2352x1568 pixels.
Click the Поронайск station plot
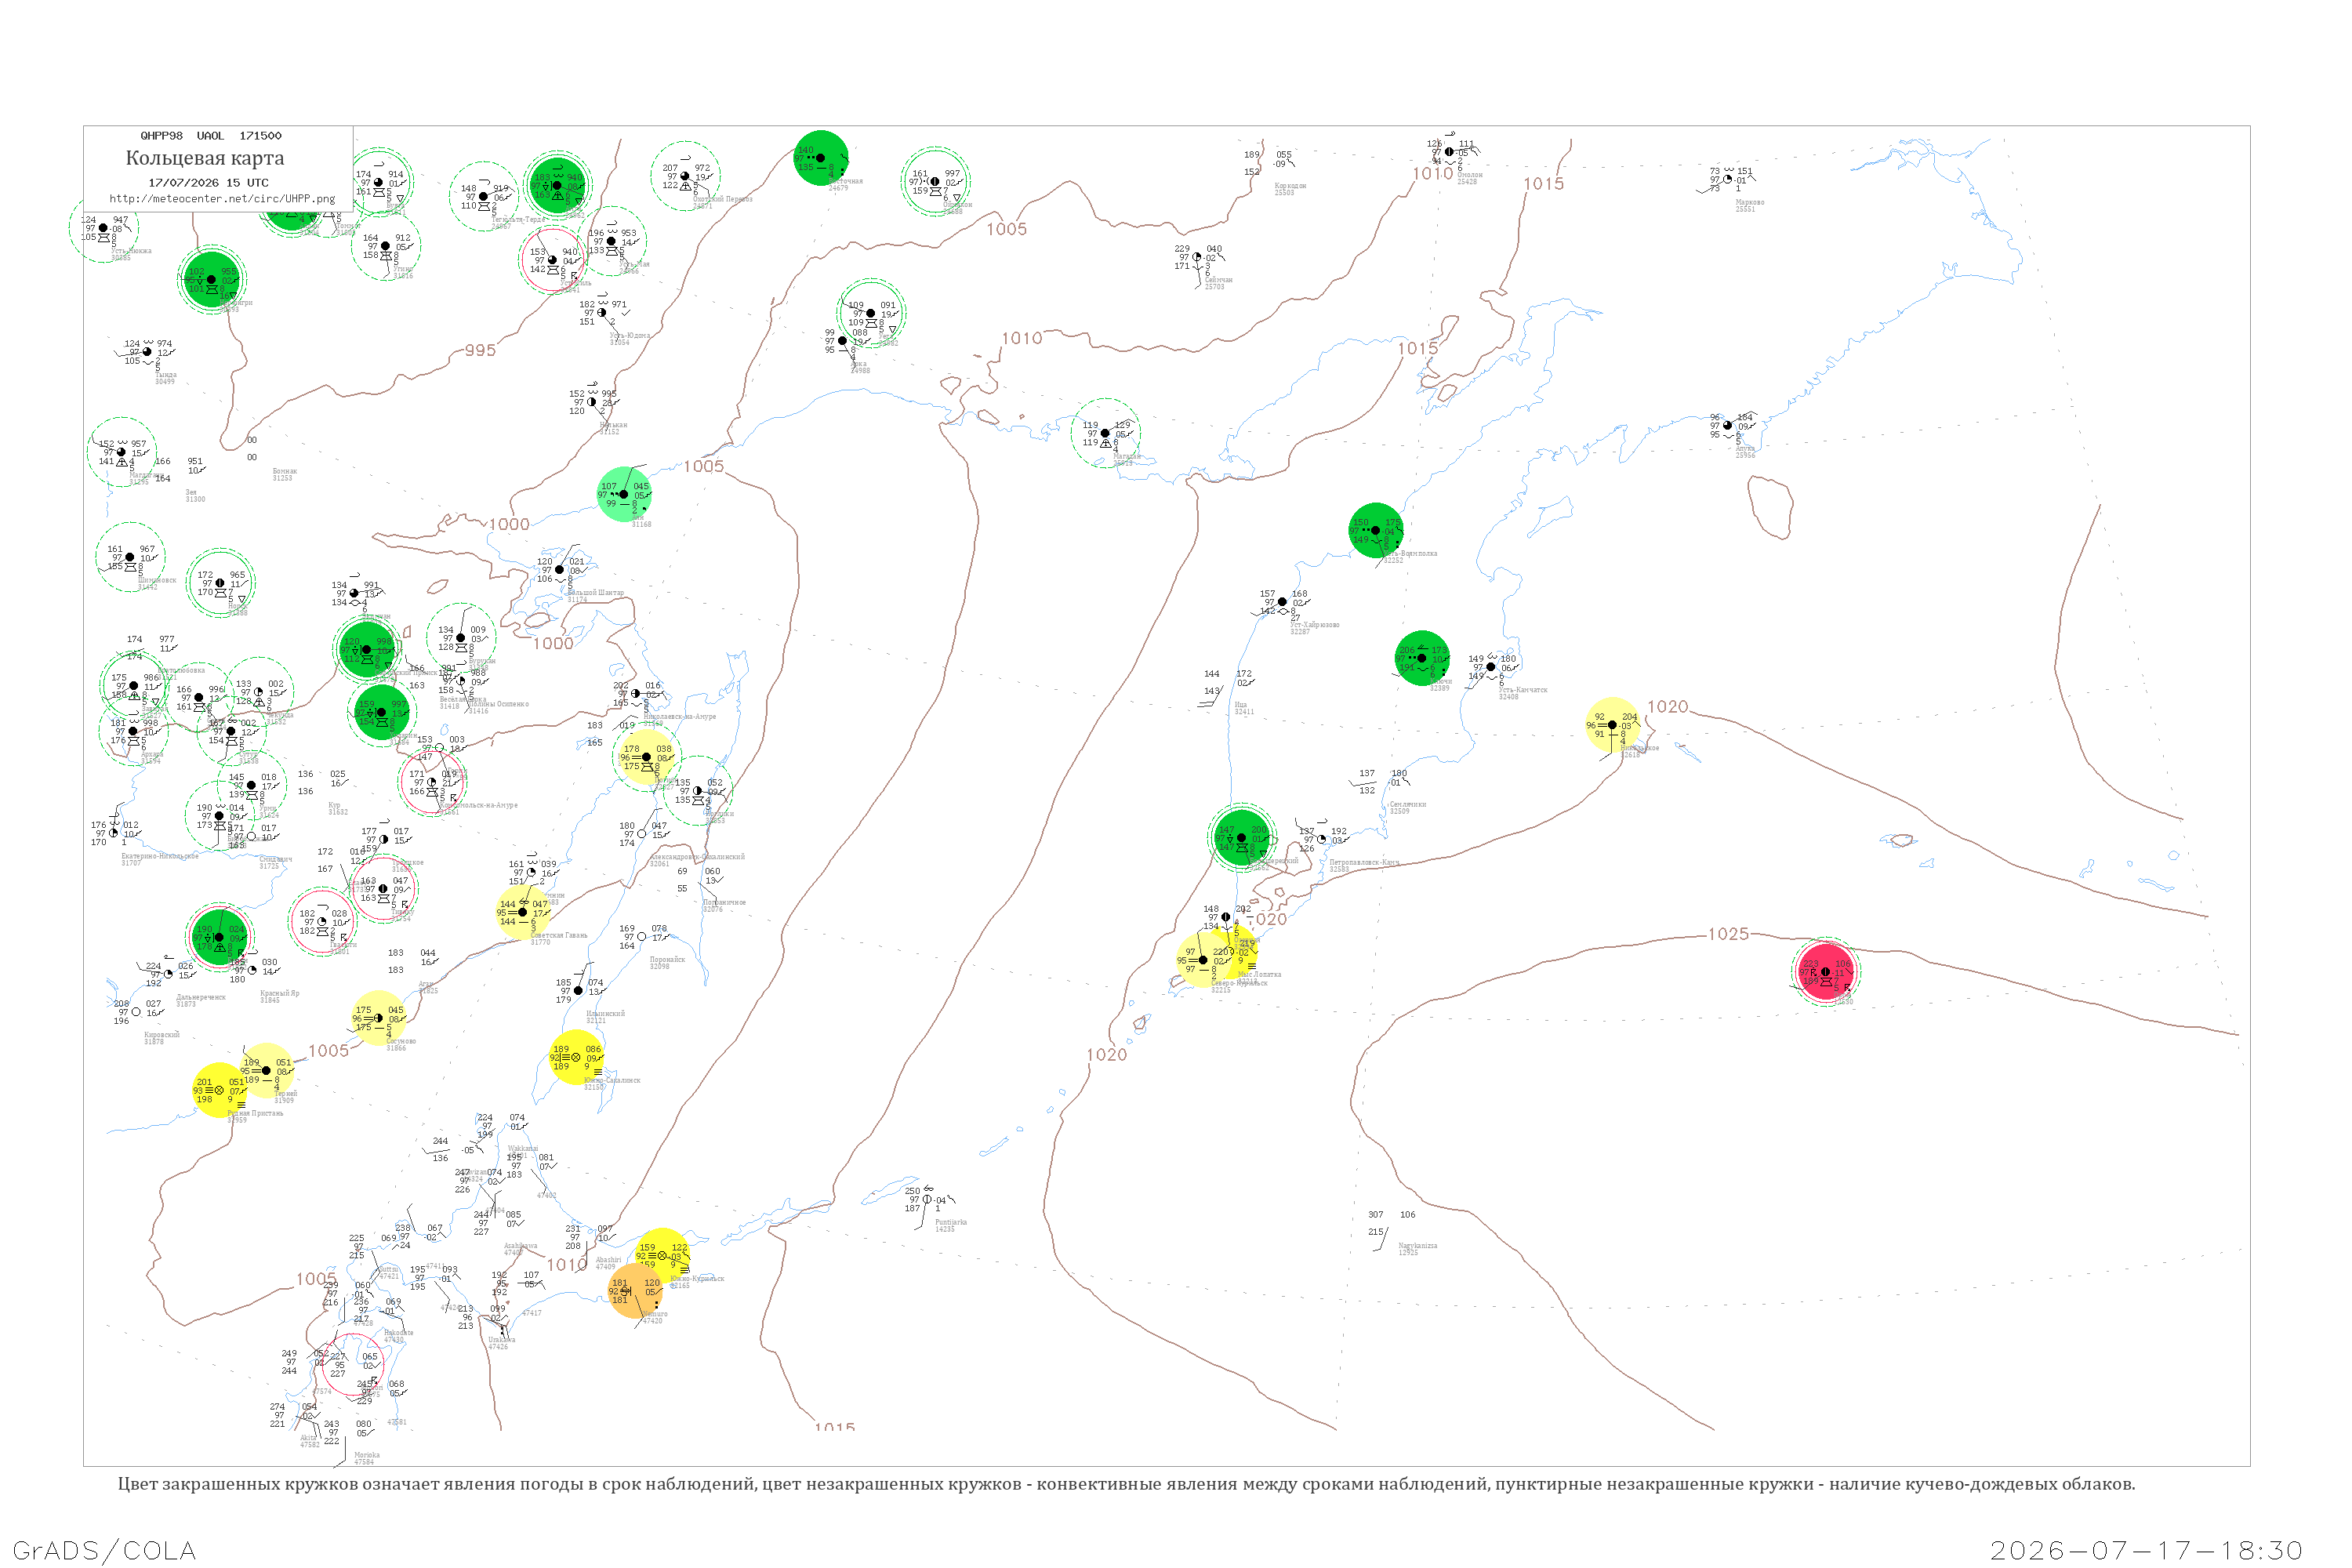[642, 937]
